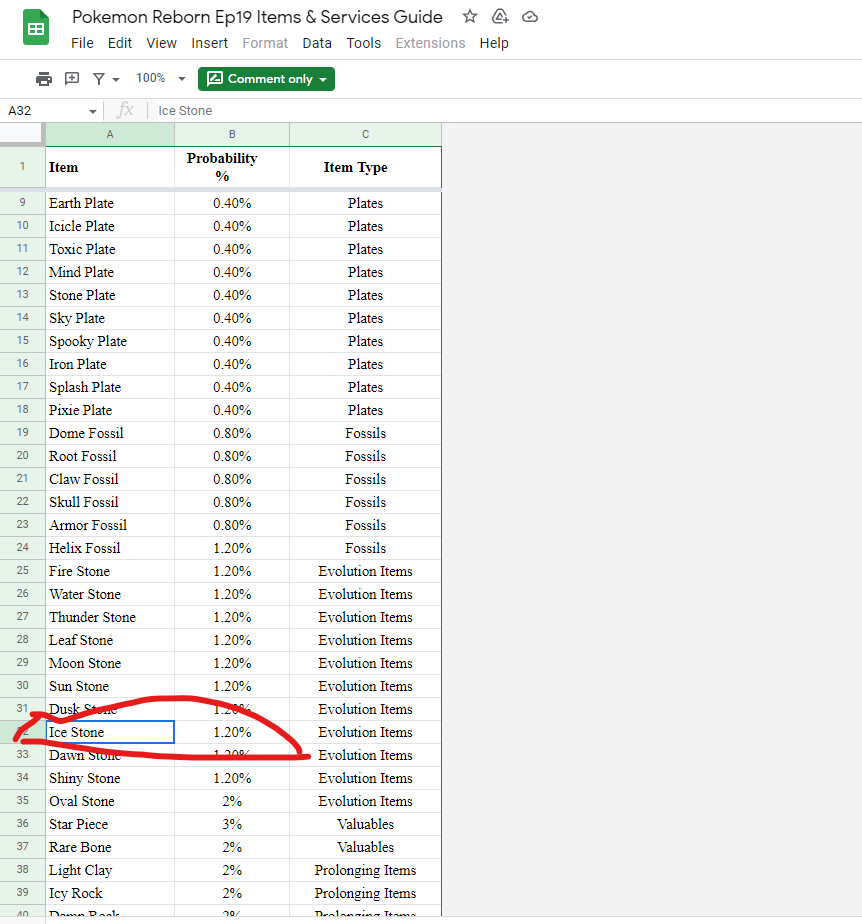The height and width of the screenshot is (924, 862).
Task: Click the Toxic Plate cell
Action: (110, 249)
